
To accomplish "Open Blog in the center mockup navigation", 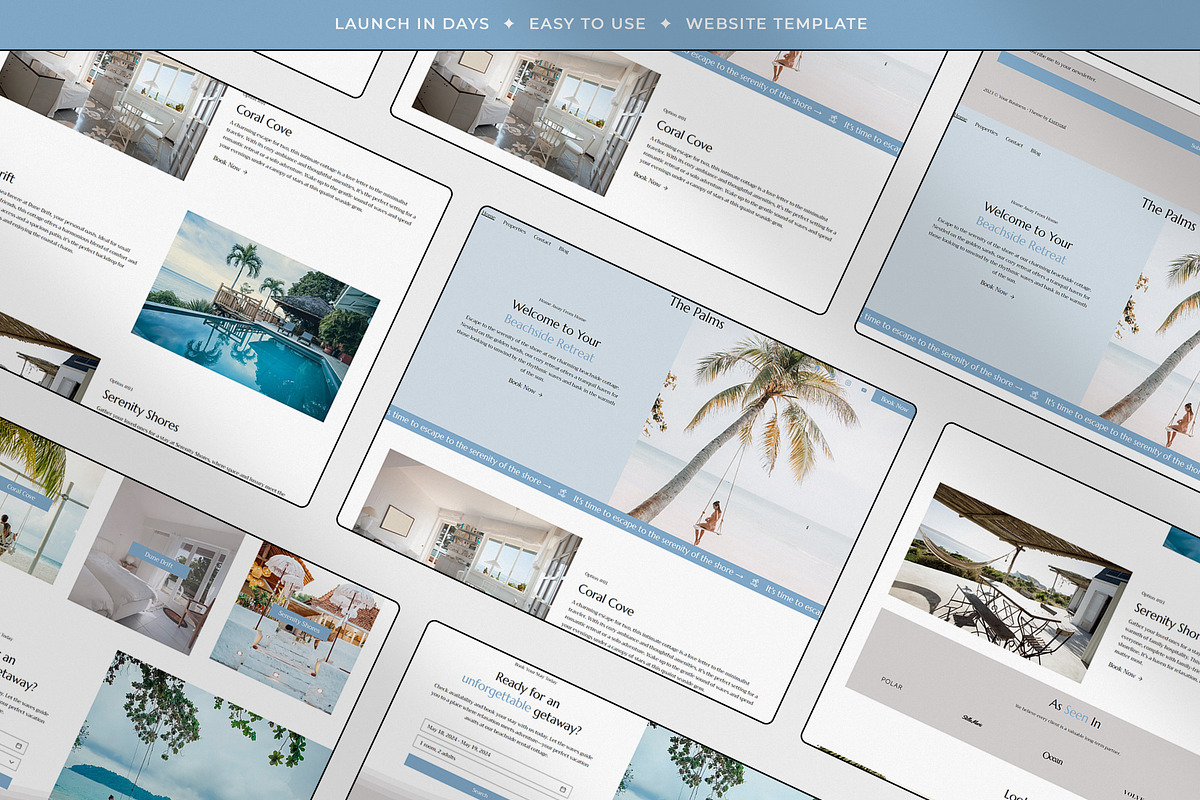I will (x=564, y=248).
